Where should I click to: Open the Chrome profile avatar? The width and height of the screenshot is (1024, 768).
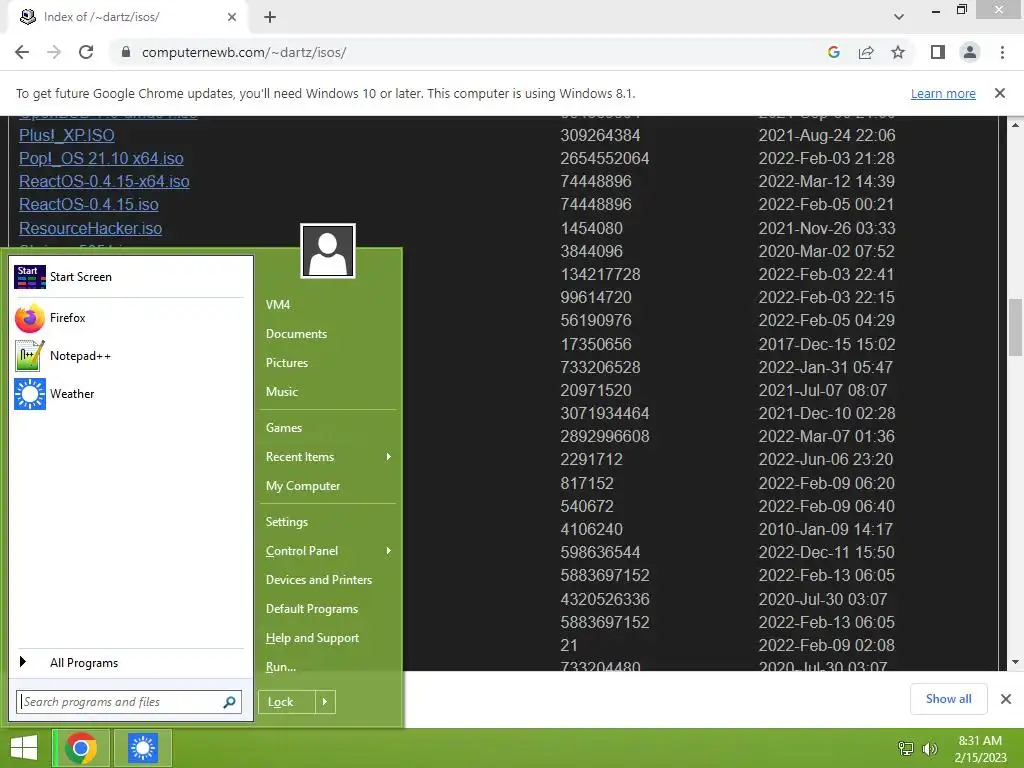(970, 52)
